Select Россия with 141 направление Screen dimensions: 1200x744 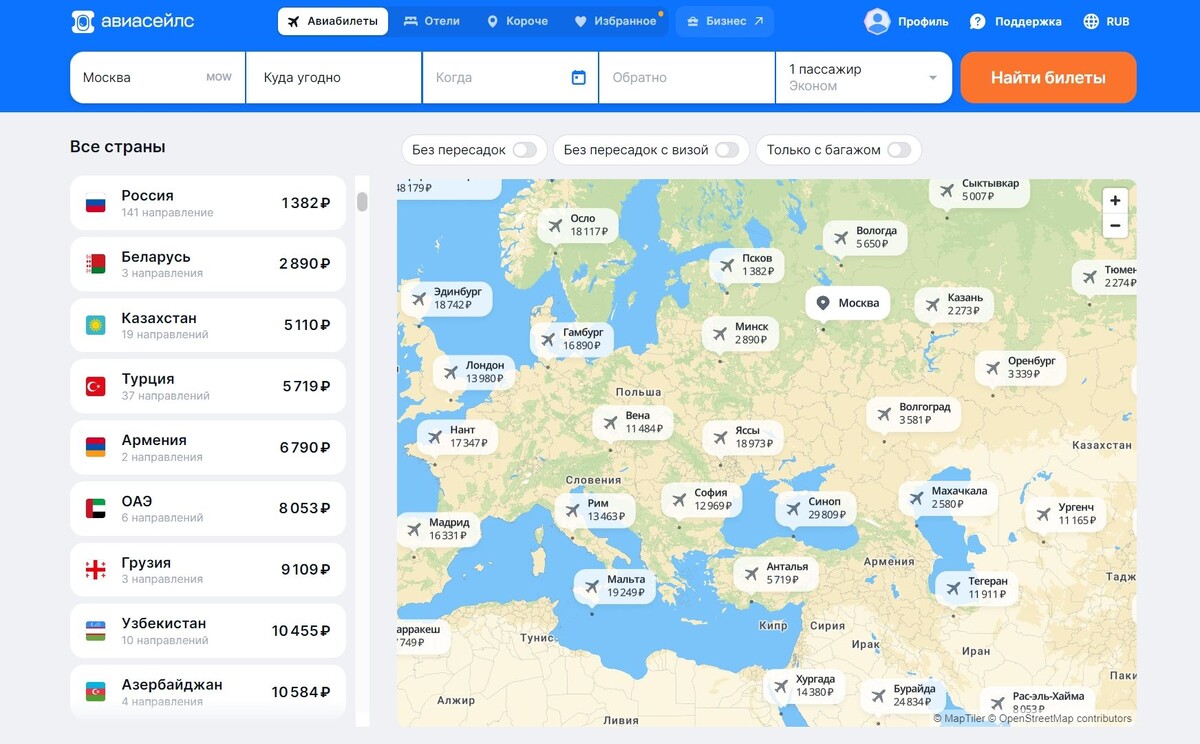coord(208,203)
